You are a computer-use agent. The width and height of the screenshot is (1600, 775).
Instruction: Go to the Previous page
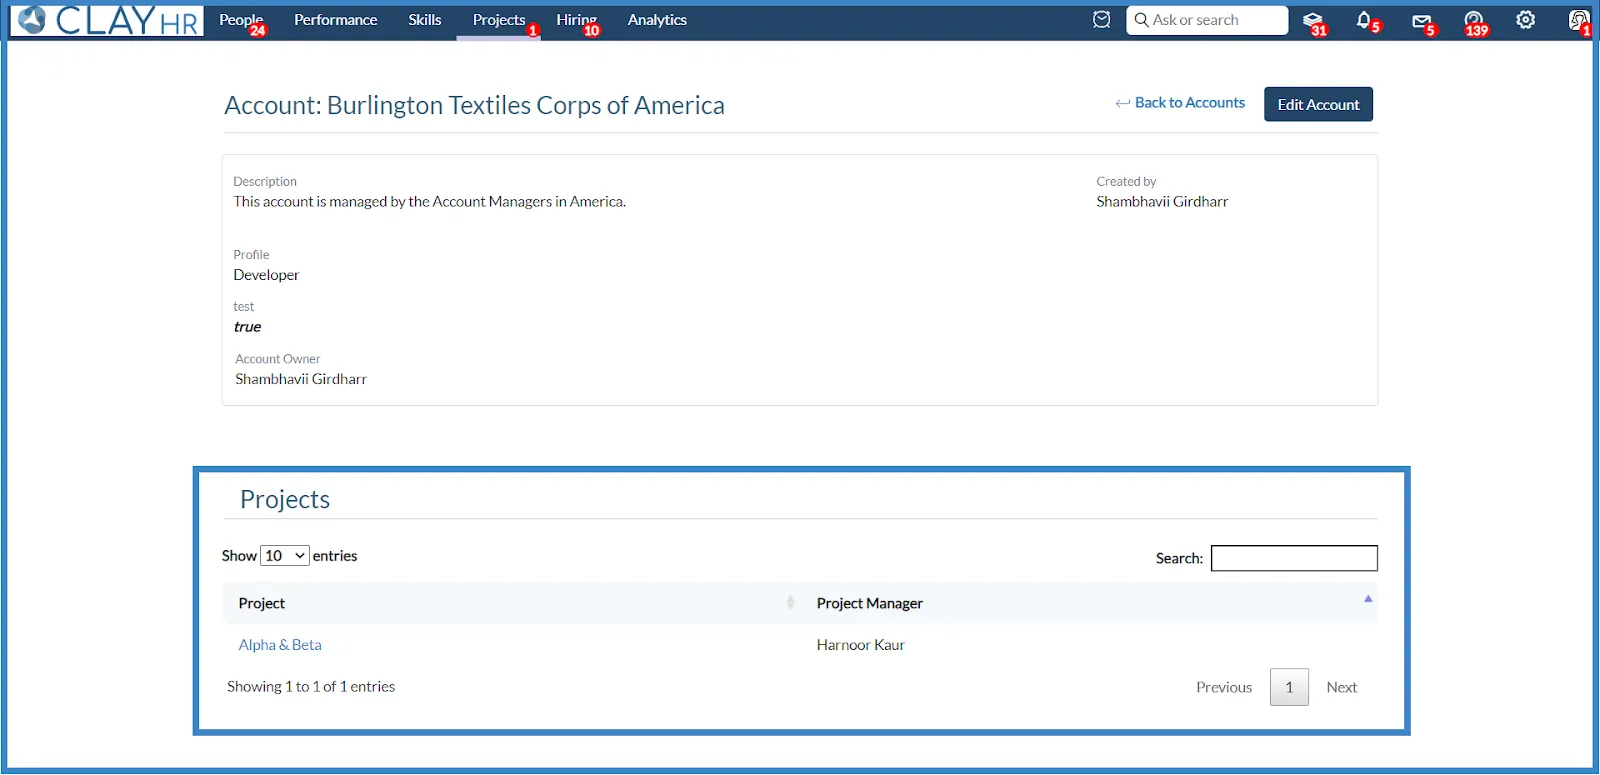1224,687
